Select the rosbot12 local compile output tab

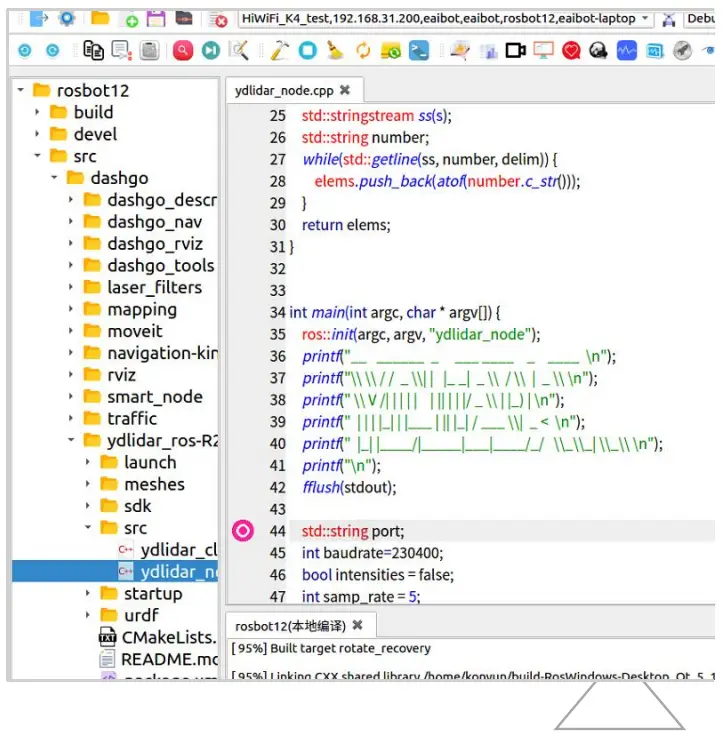point(290,626)
